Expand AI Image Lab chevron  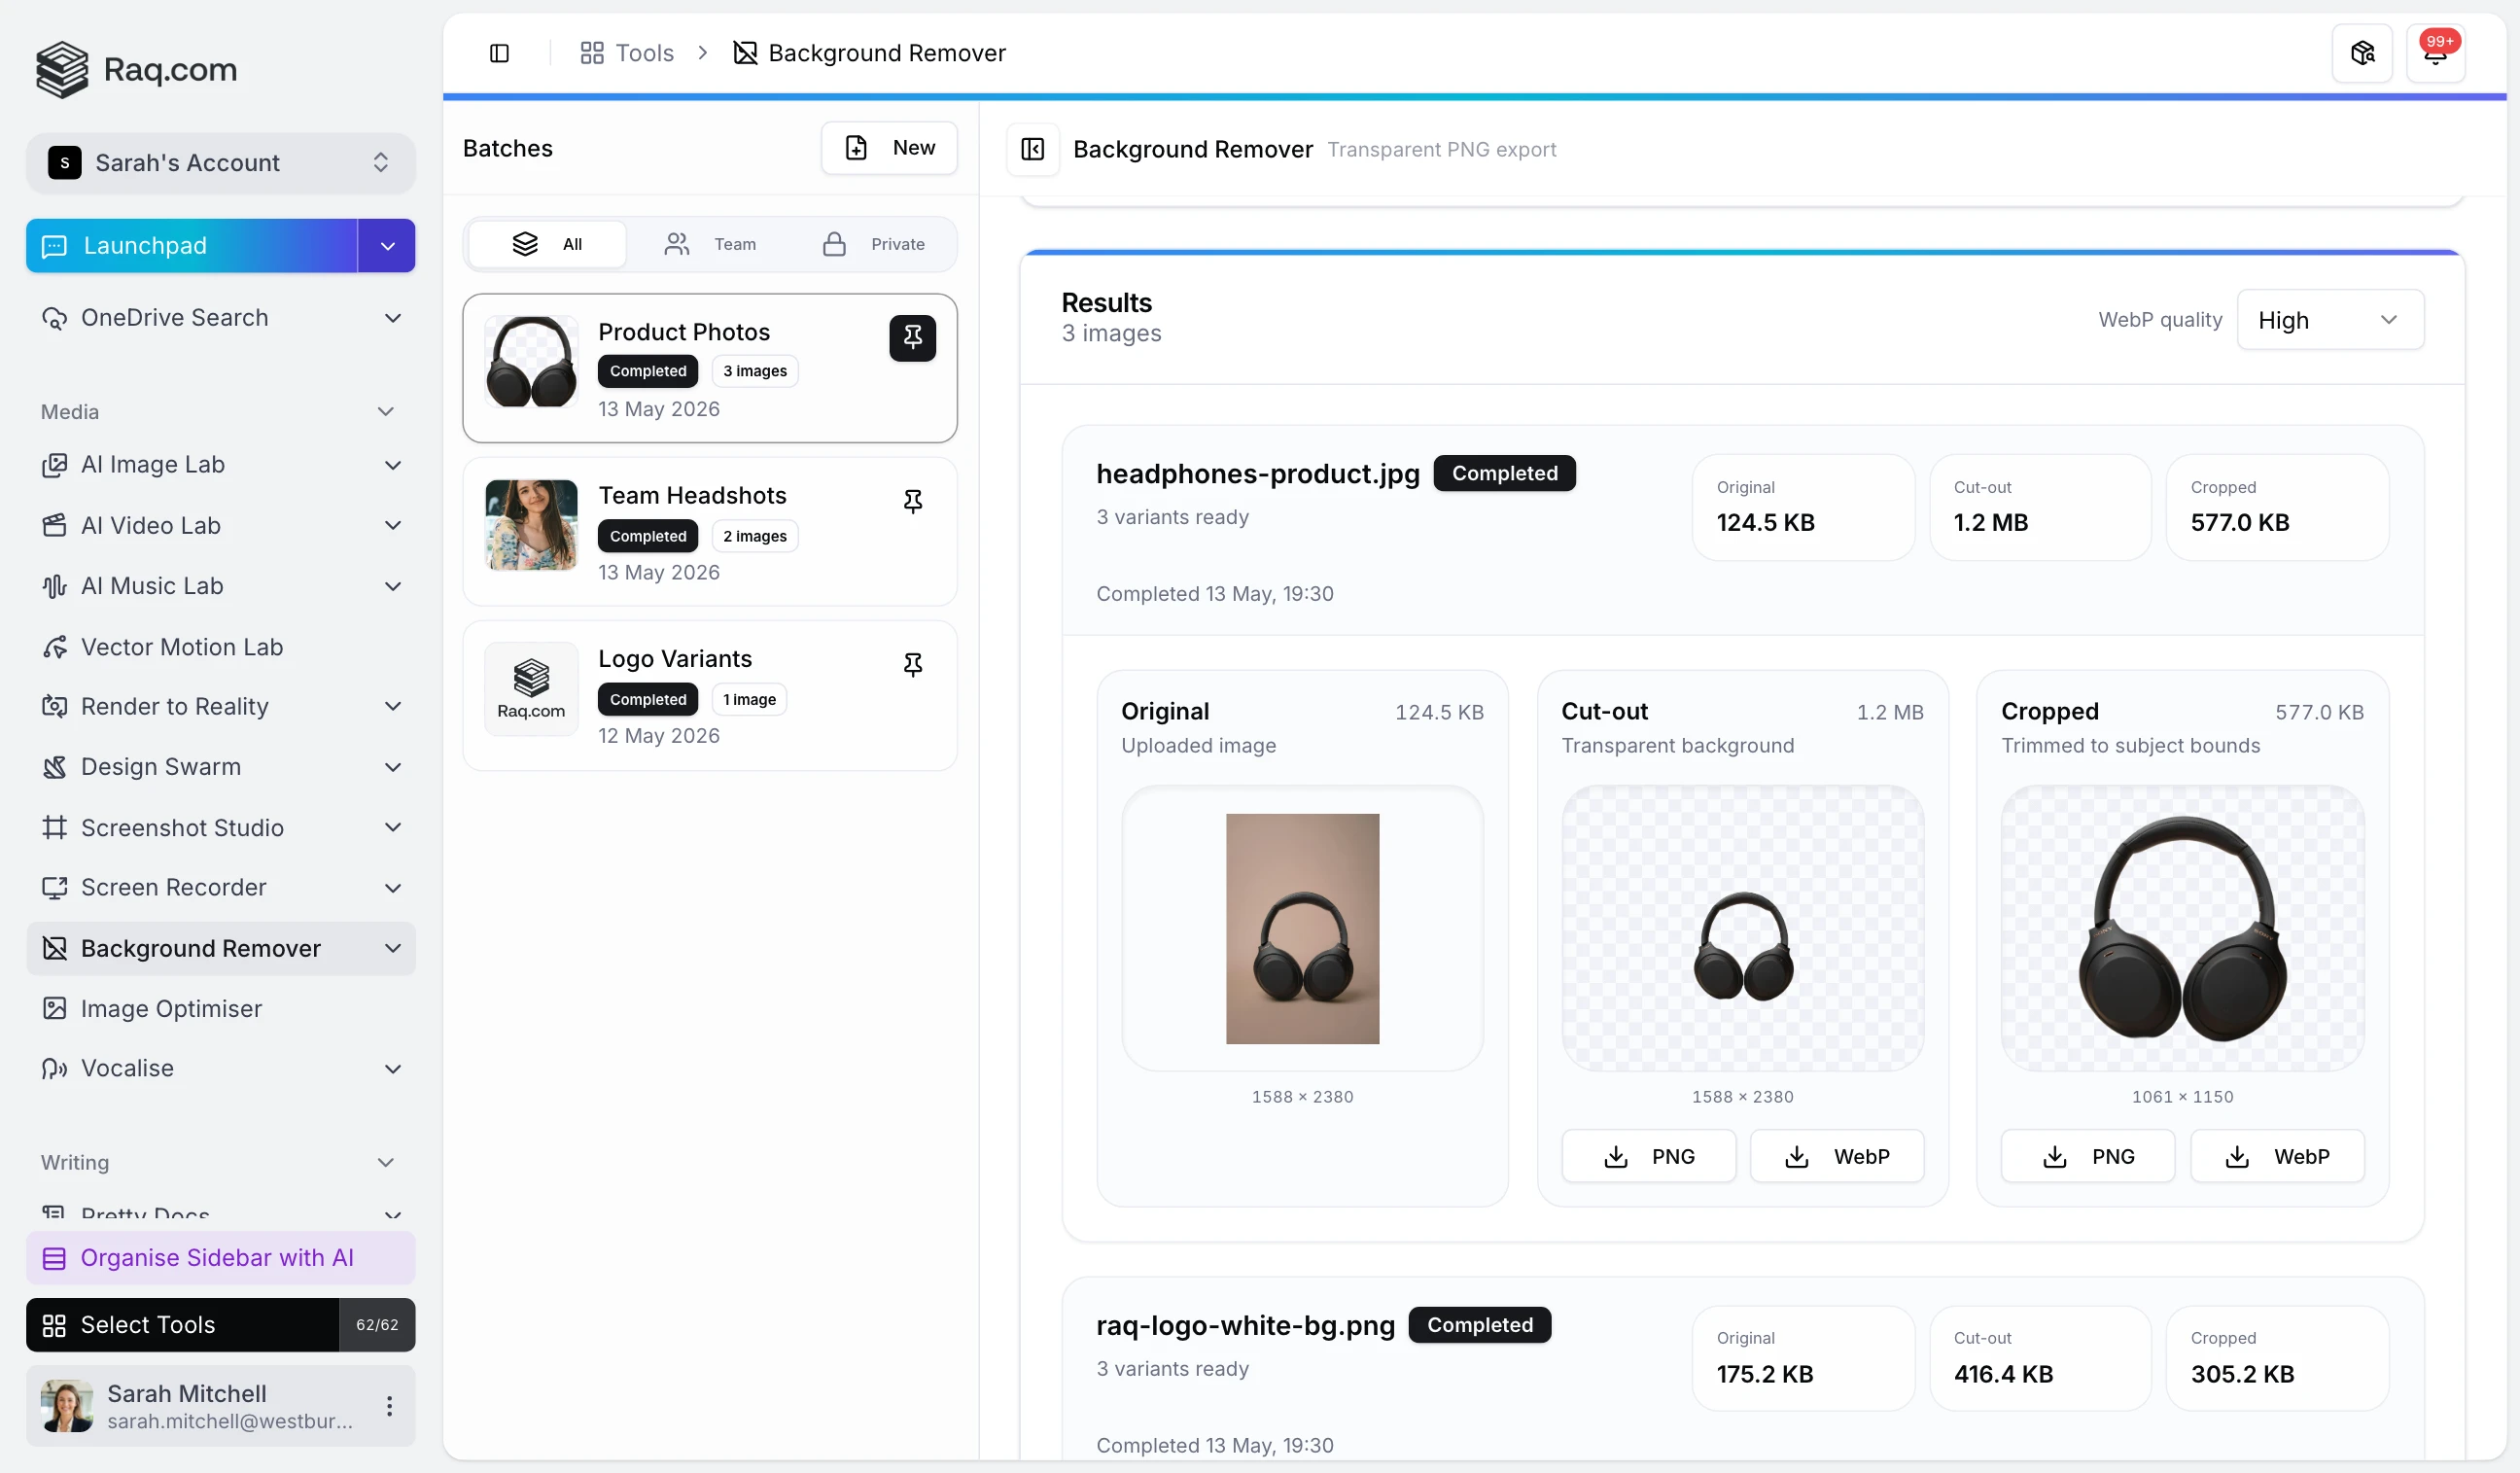pos(393,465)
